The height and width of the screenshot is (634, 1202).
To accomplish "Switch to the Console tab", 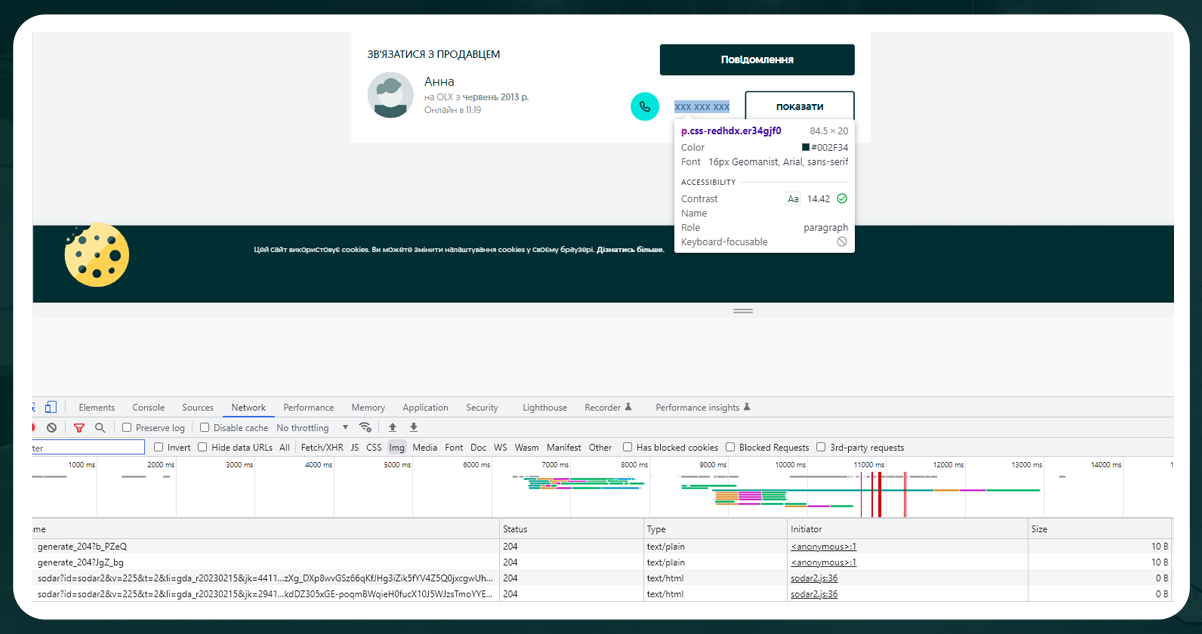I will click(x=148, y=407).
